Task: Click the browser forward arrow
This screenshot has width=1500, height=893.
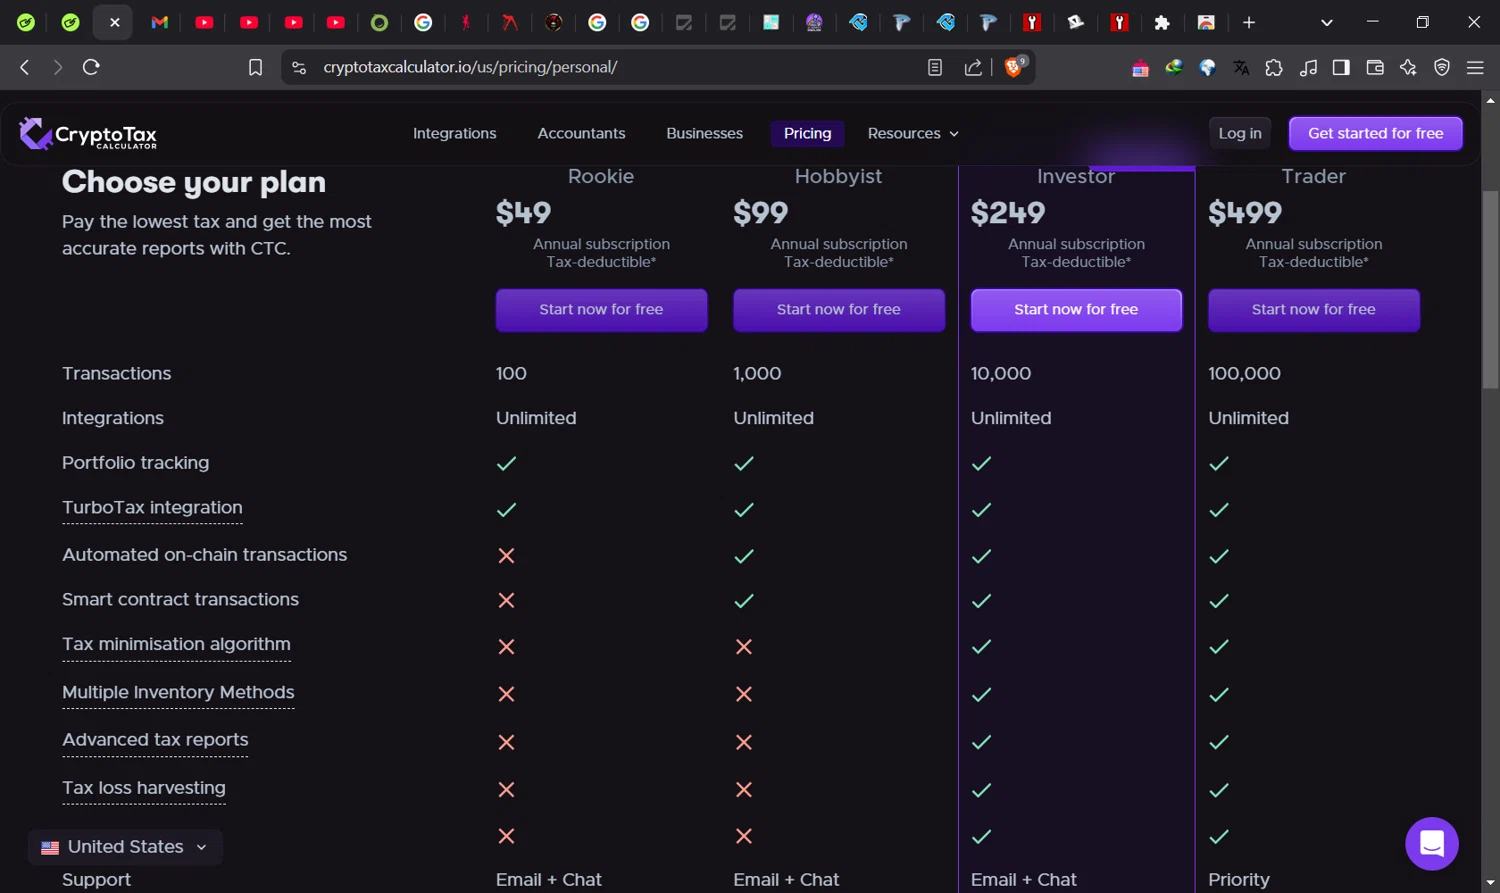Action: 58,67
